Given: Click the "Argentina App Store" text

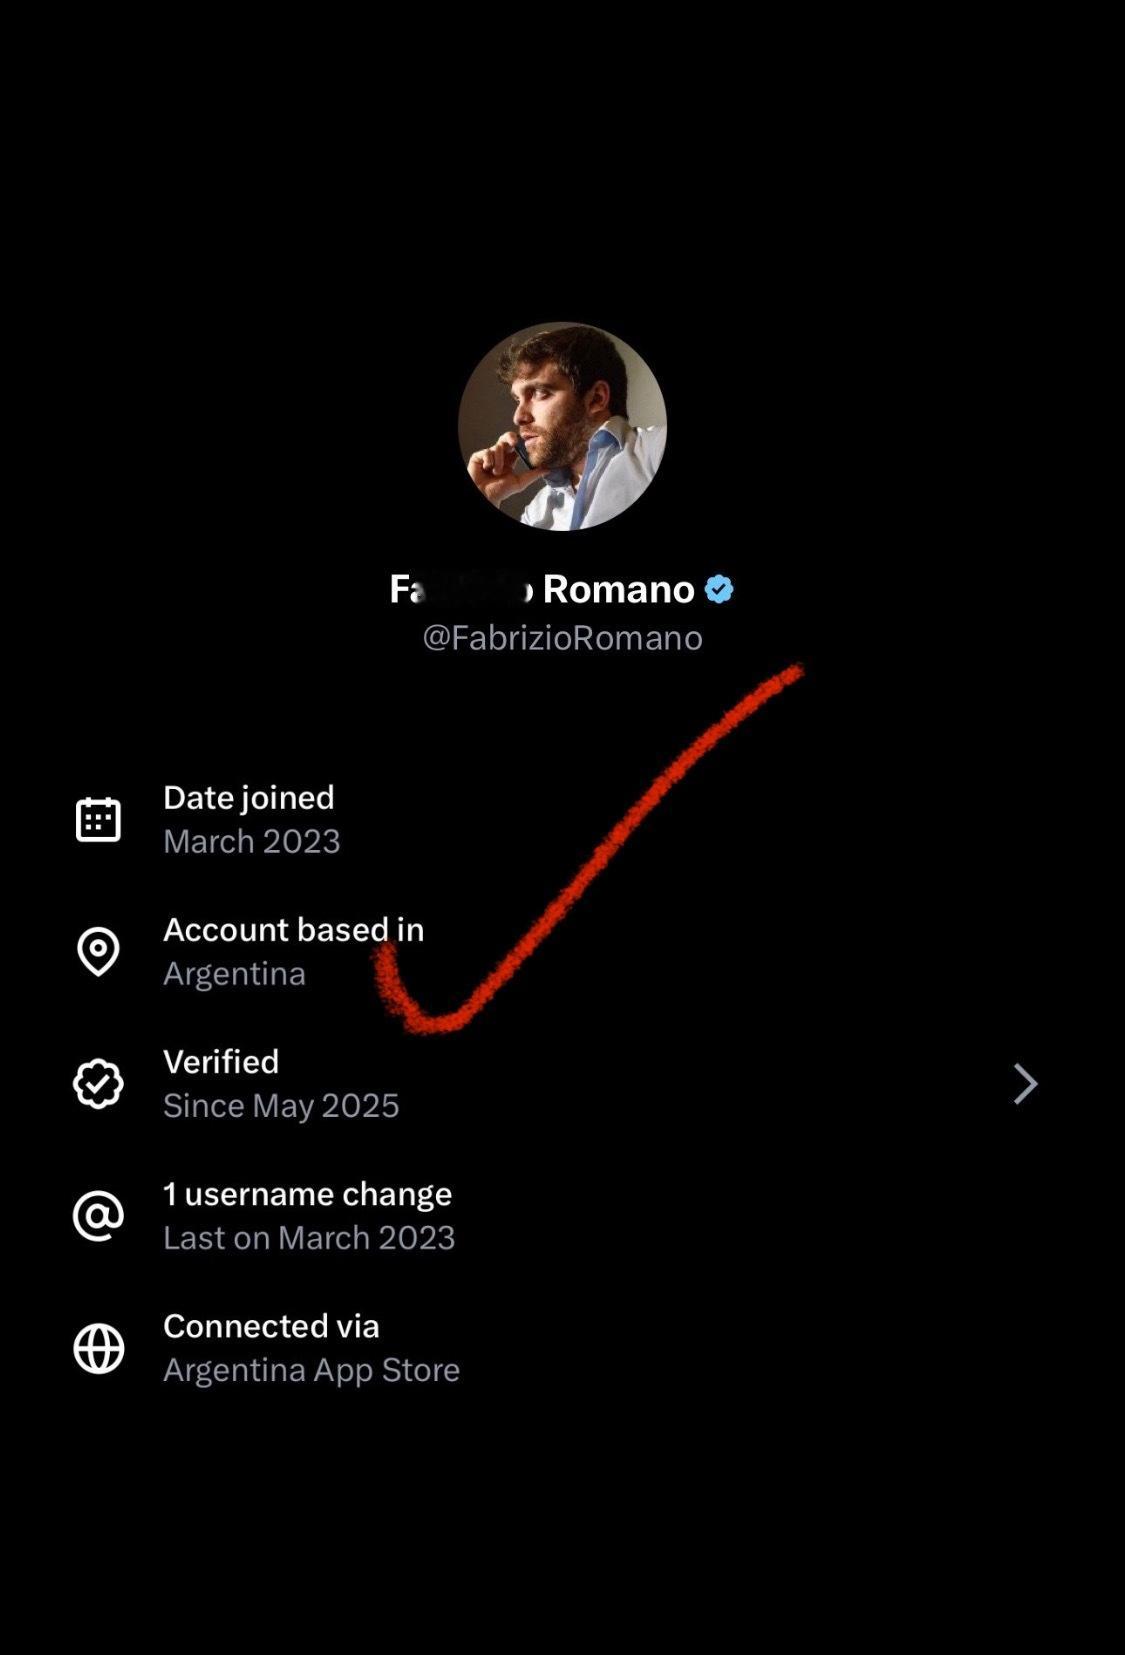Looking at the screenshot, I should click(311, 1370).
